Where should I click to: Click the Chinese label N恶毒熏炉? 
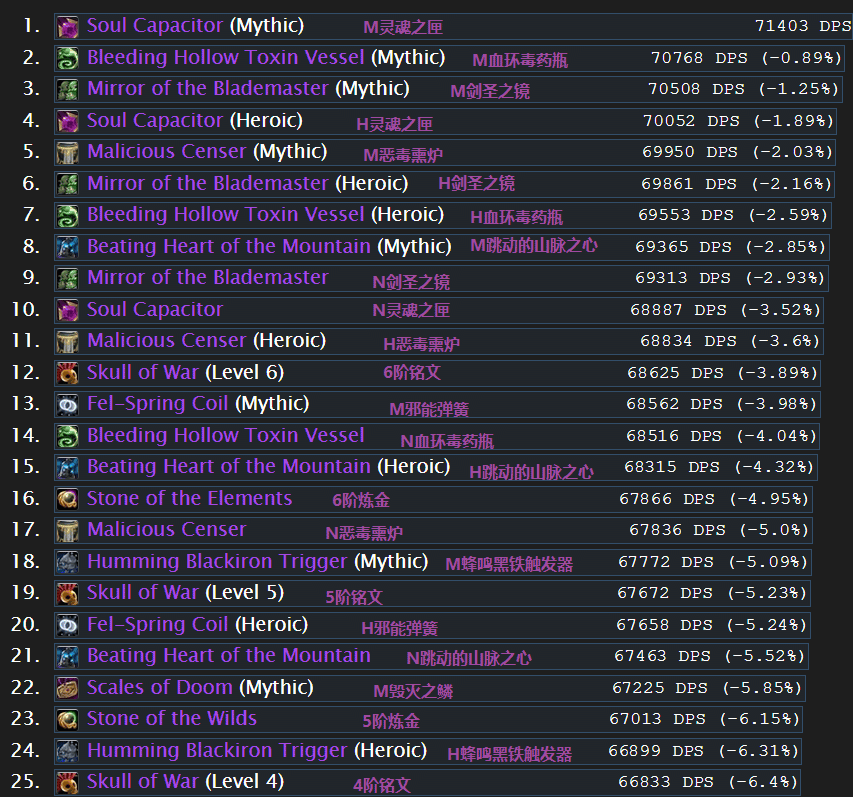pyautogui.click(x=364, y=533)
